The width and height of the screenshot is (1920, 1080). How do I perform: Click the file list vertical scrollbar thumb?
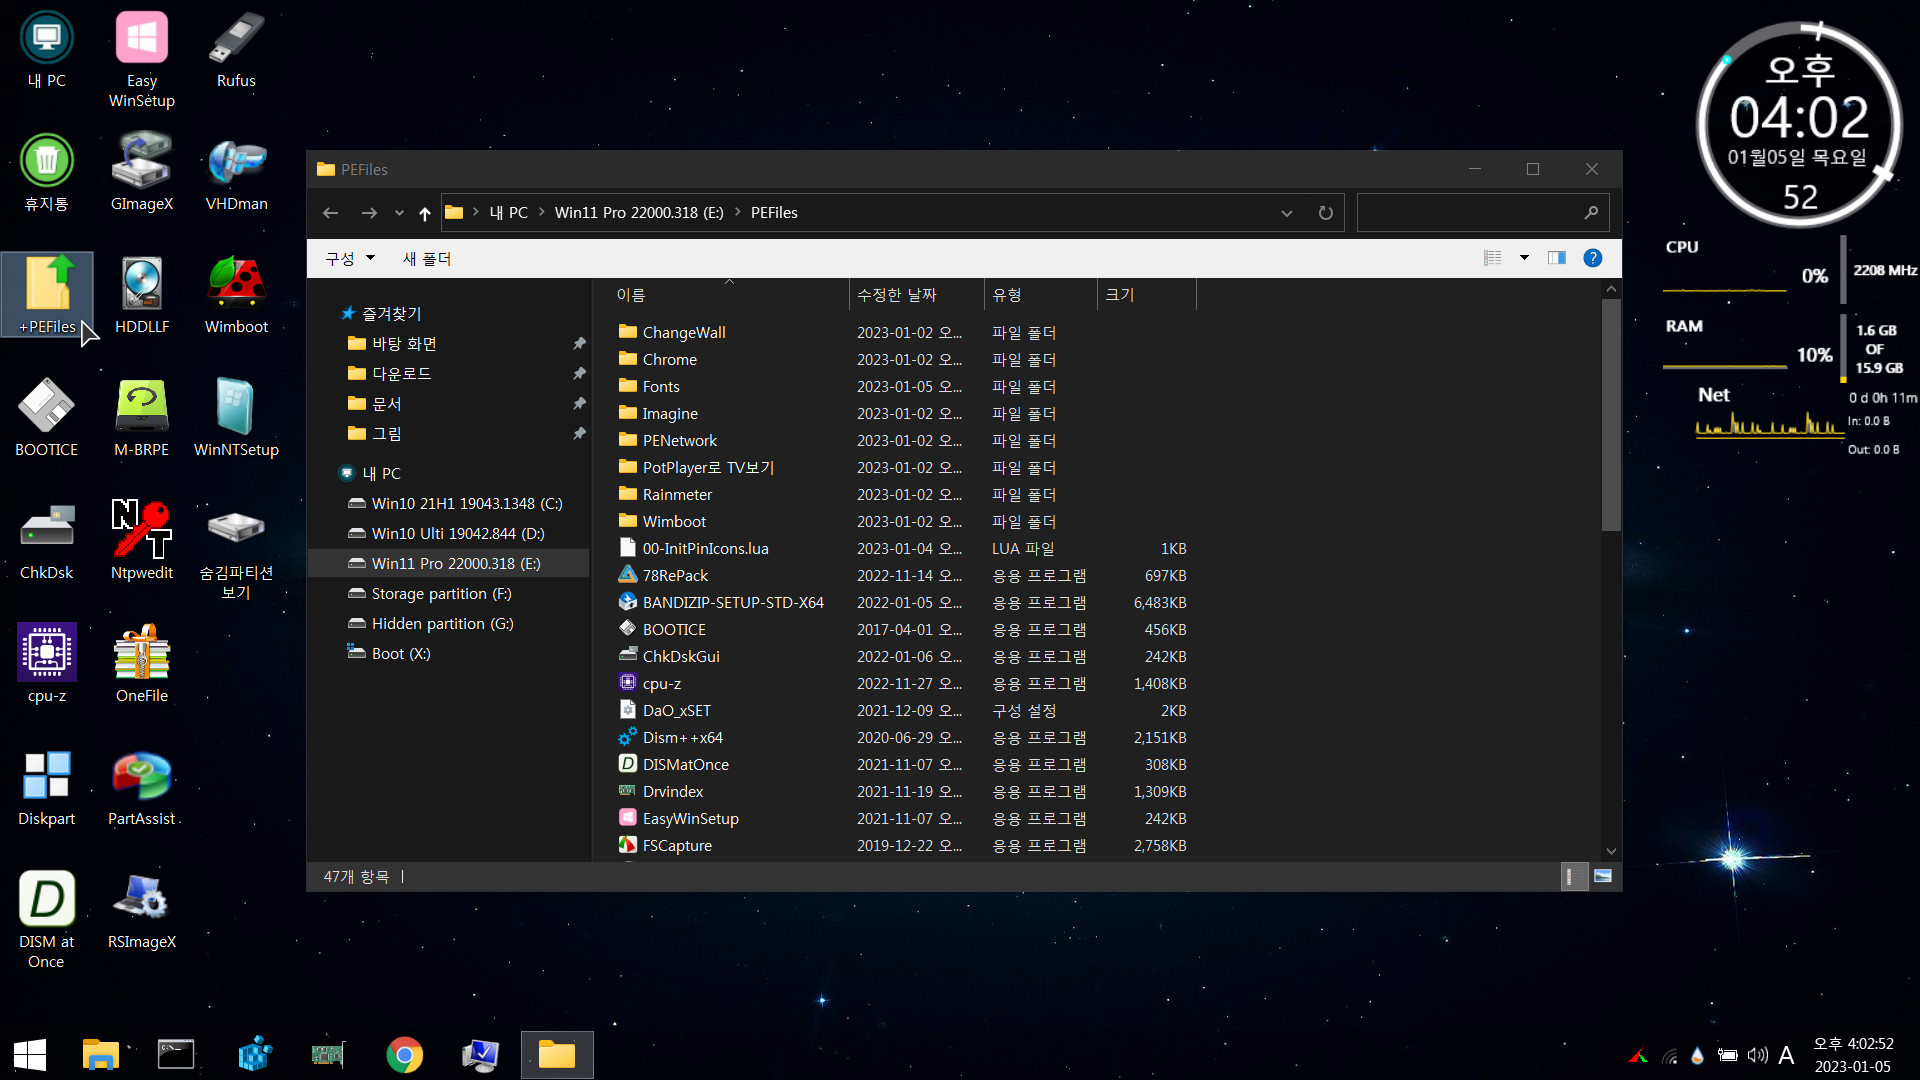point(1611,413)
